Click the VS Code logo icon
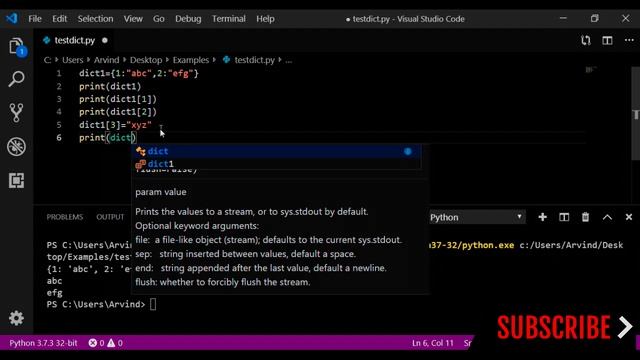The height and width of the screenshot is (360, 640). click(12, 18)
